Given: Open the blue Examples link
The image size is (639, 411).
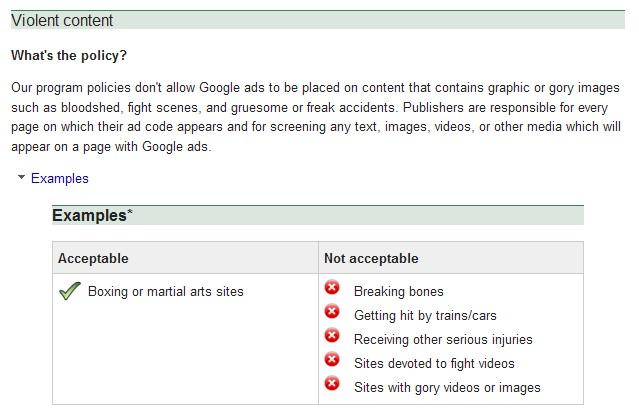Looking at the screenshot, I should (x=59, y=179).
